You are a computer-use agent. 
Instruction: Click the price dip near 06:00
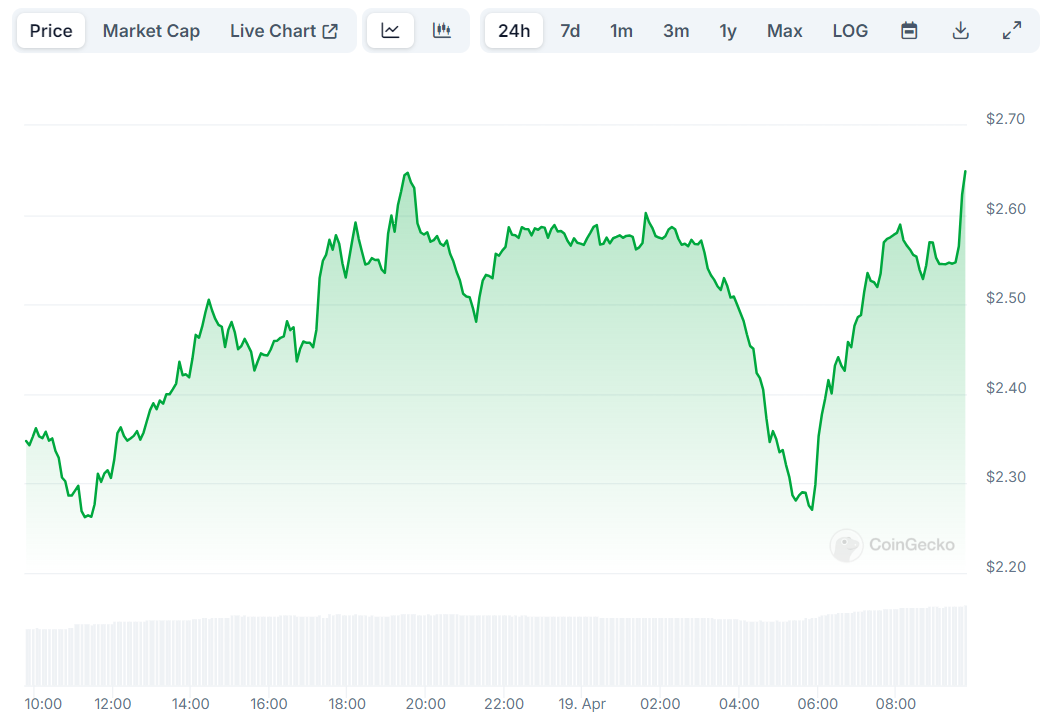pyautogui.click(x=811, y=509)
